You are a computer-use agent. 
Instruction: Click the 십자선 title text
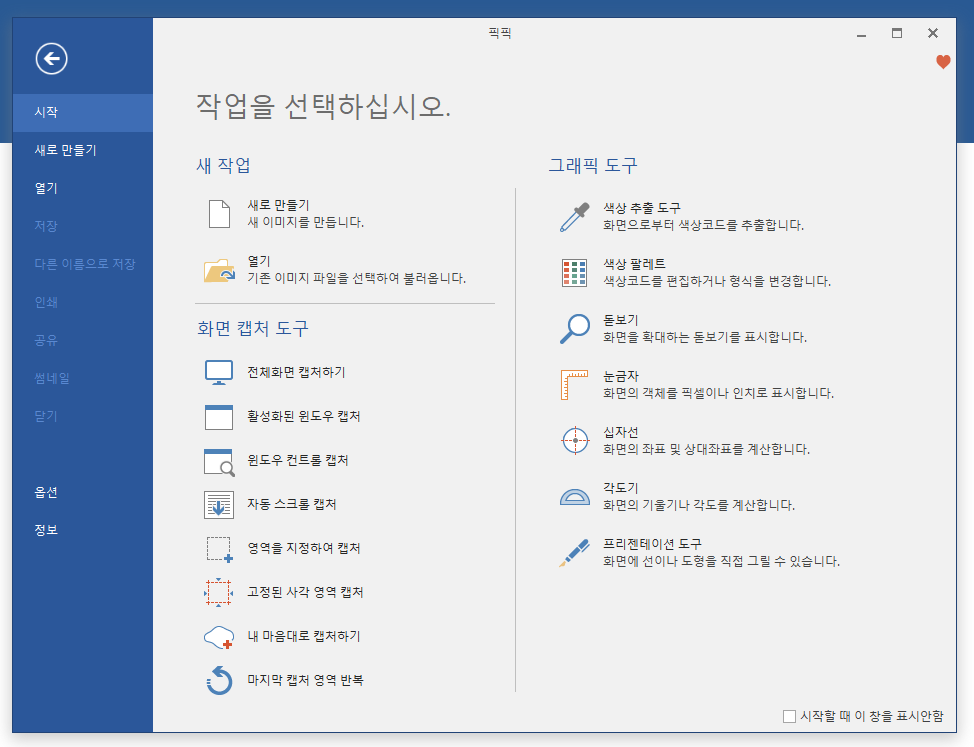pyautogui.click(x=621, y=432)
